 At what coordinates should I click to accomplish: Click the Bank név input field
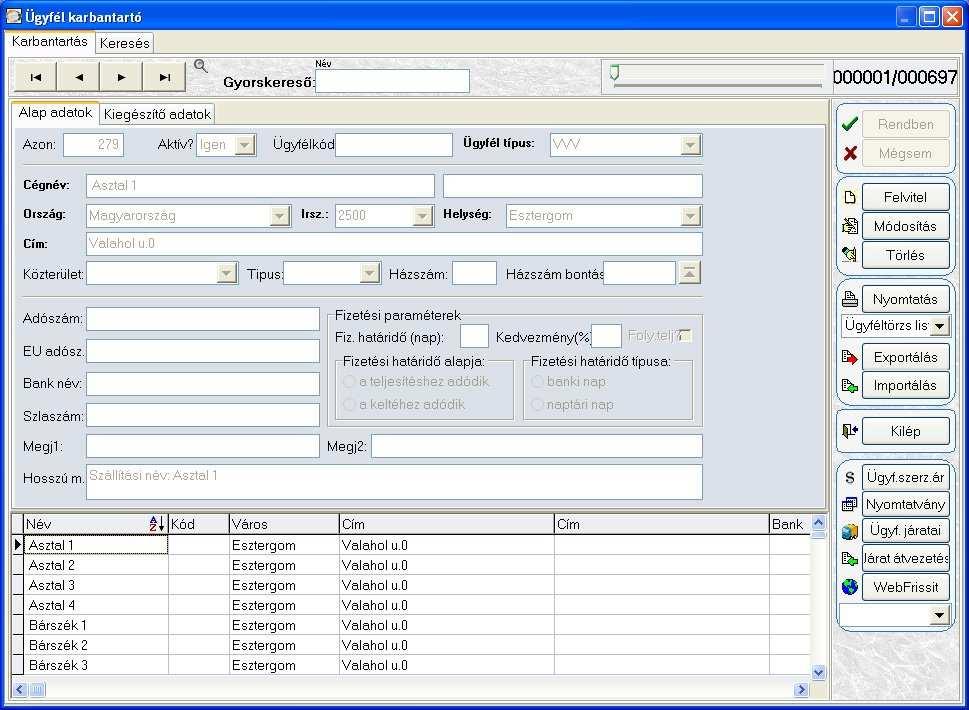tap(203, 384)
